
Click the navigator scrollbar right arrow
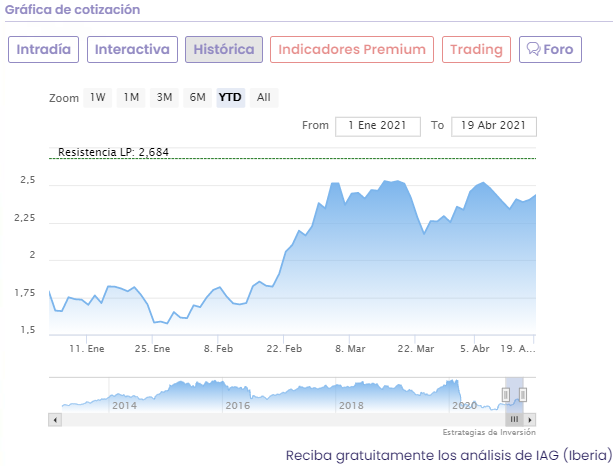tap(531, 419)
